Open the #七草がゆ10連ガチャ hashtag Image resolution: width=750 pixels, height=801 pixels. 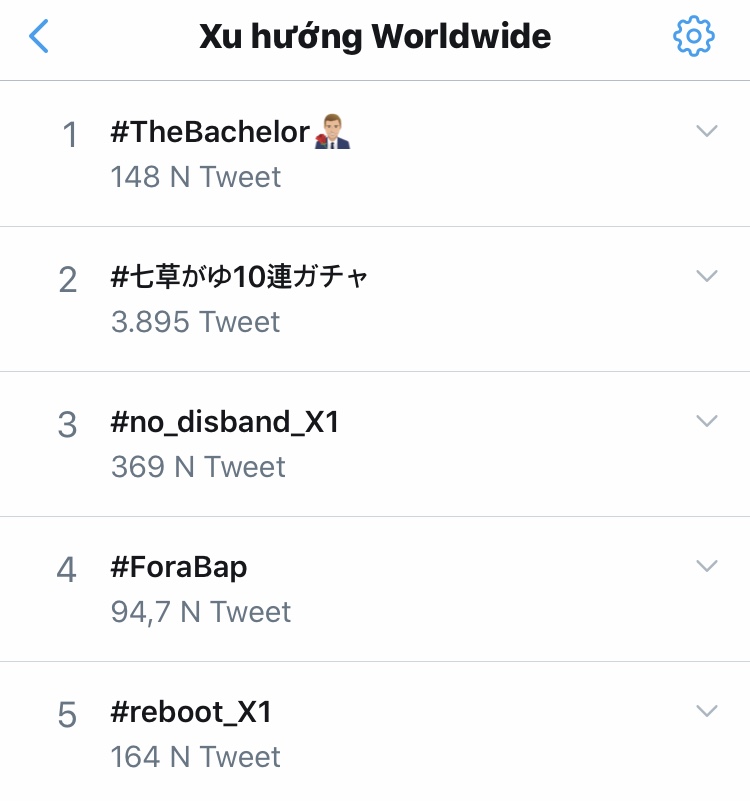(x=240, y=277)
